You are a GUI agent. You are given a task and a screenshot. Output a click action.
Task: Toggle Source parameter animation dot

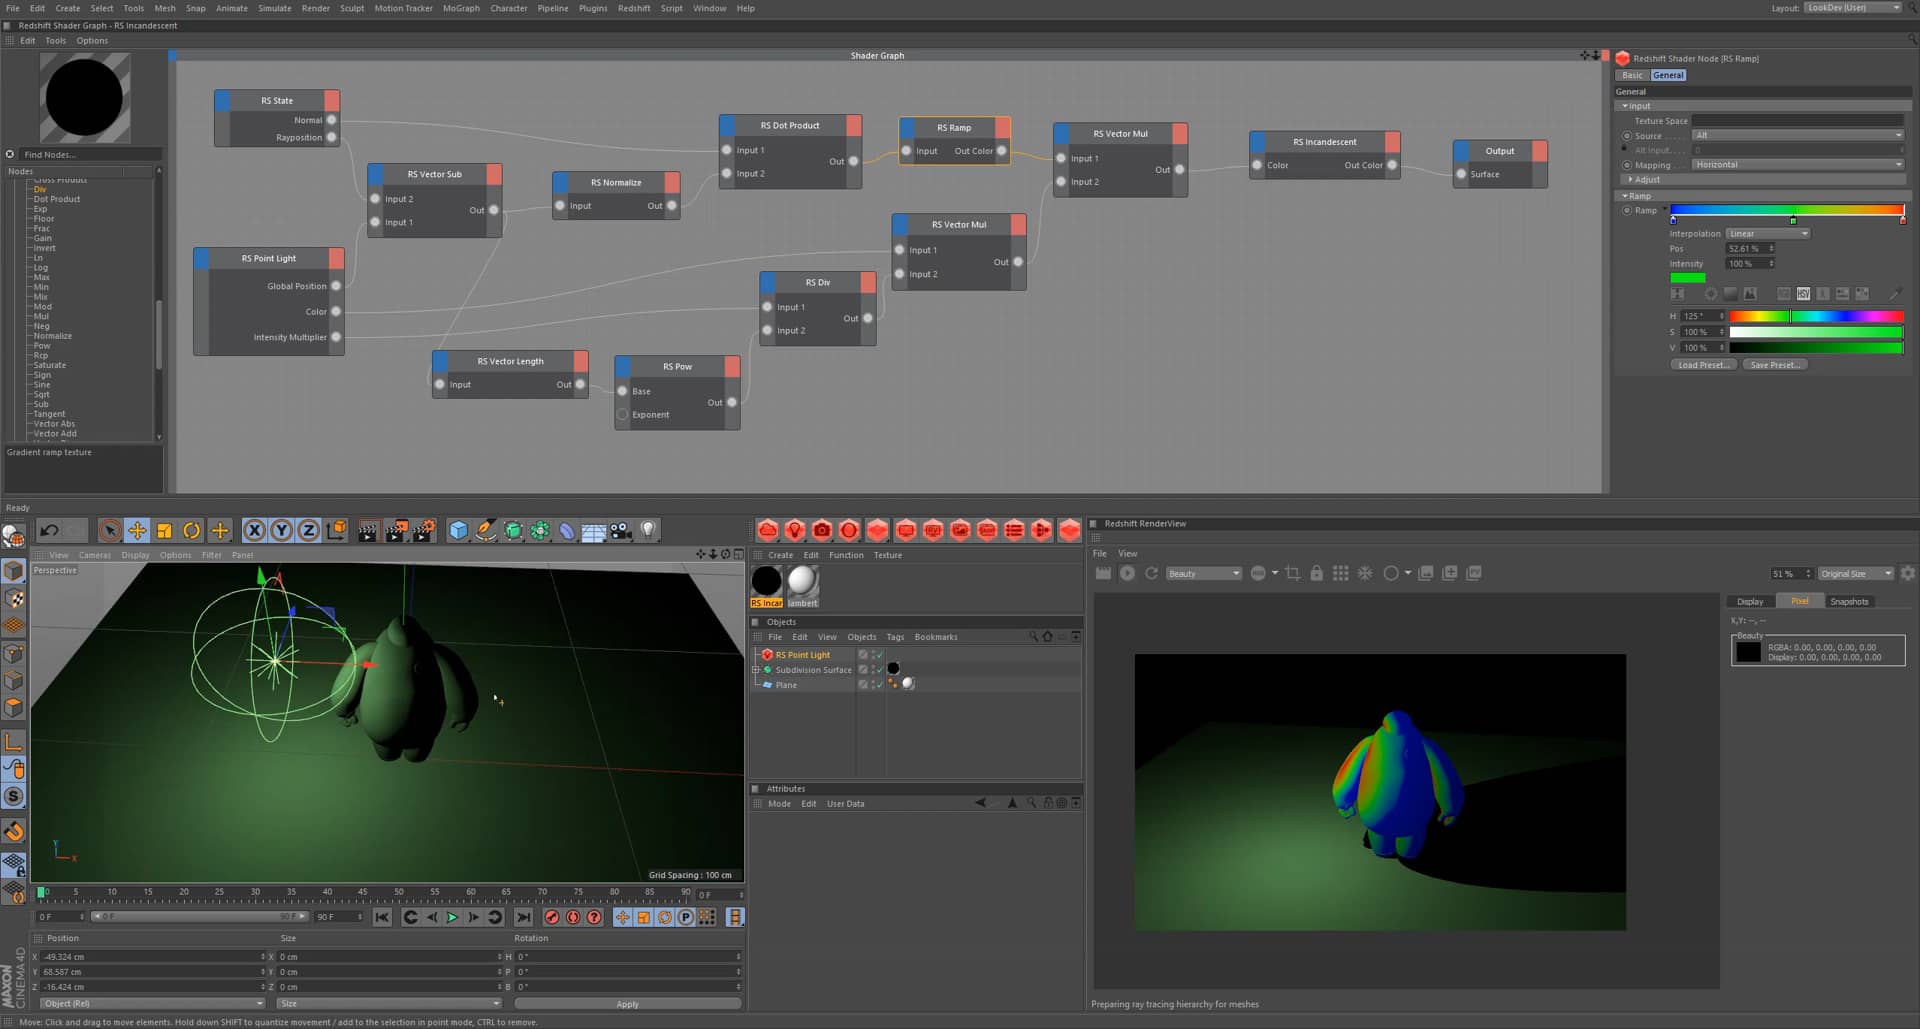pos(1627,136)
